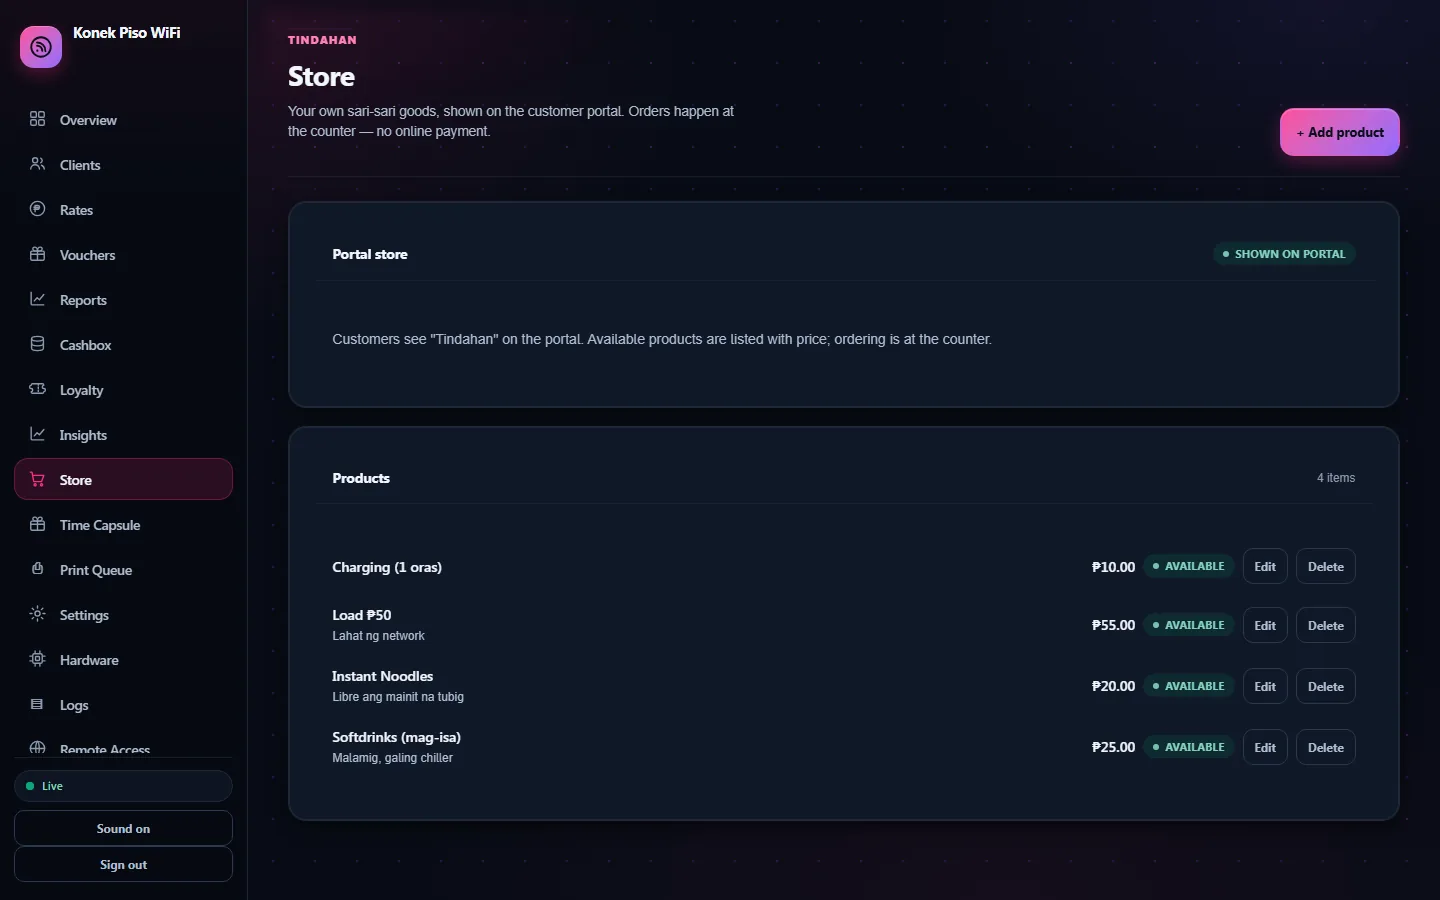1440x900 pixels.
Task: Open Print Queue printer icon
Action: tap(38, 569)
